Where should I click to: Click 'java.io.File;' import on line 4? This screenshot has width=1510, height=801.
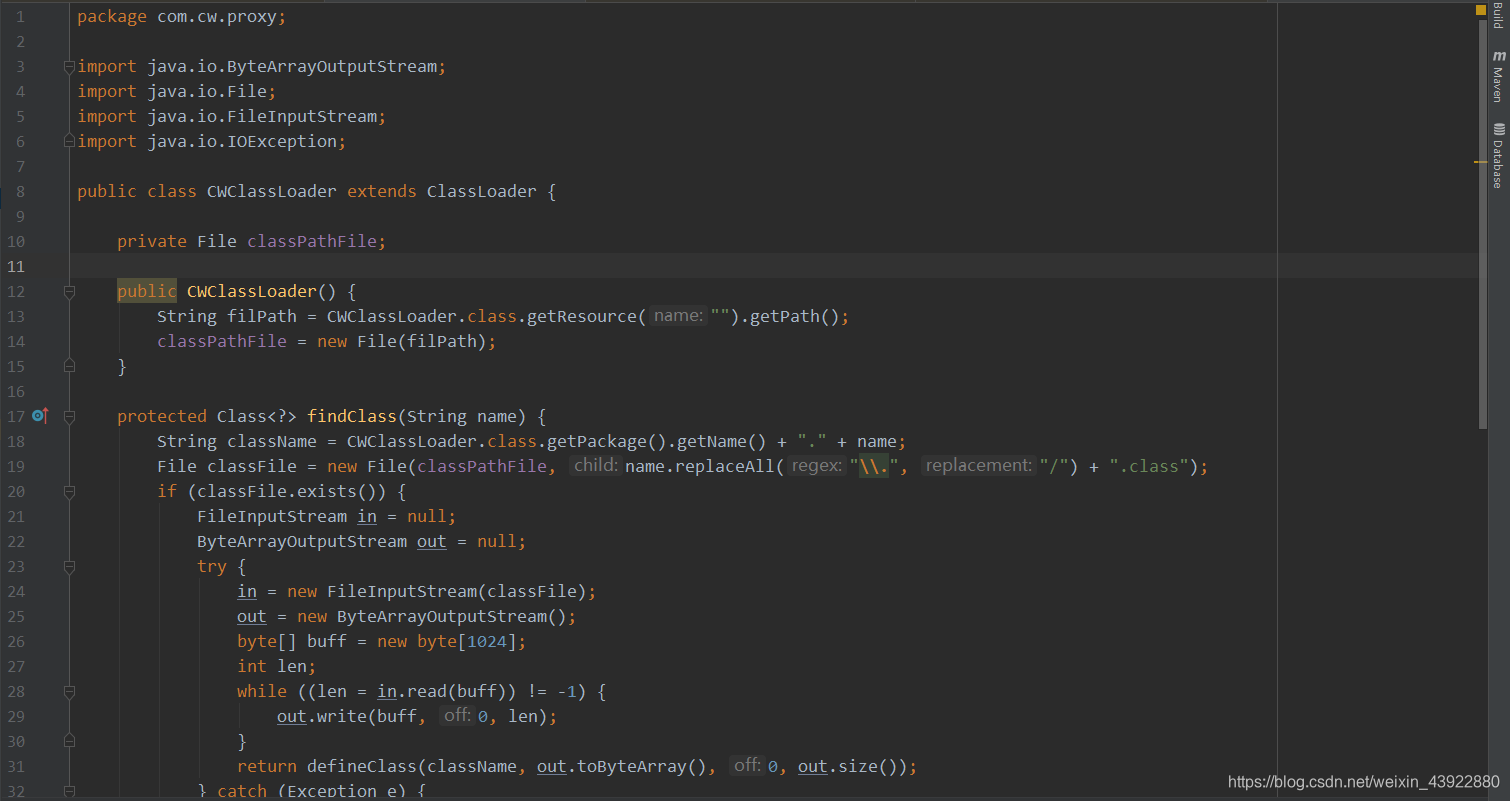point(212,92)
